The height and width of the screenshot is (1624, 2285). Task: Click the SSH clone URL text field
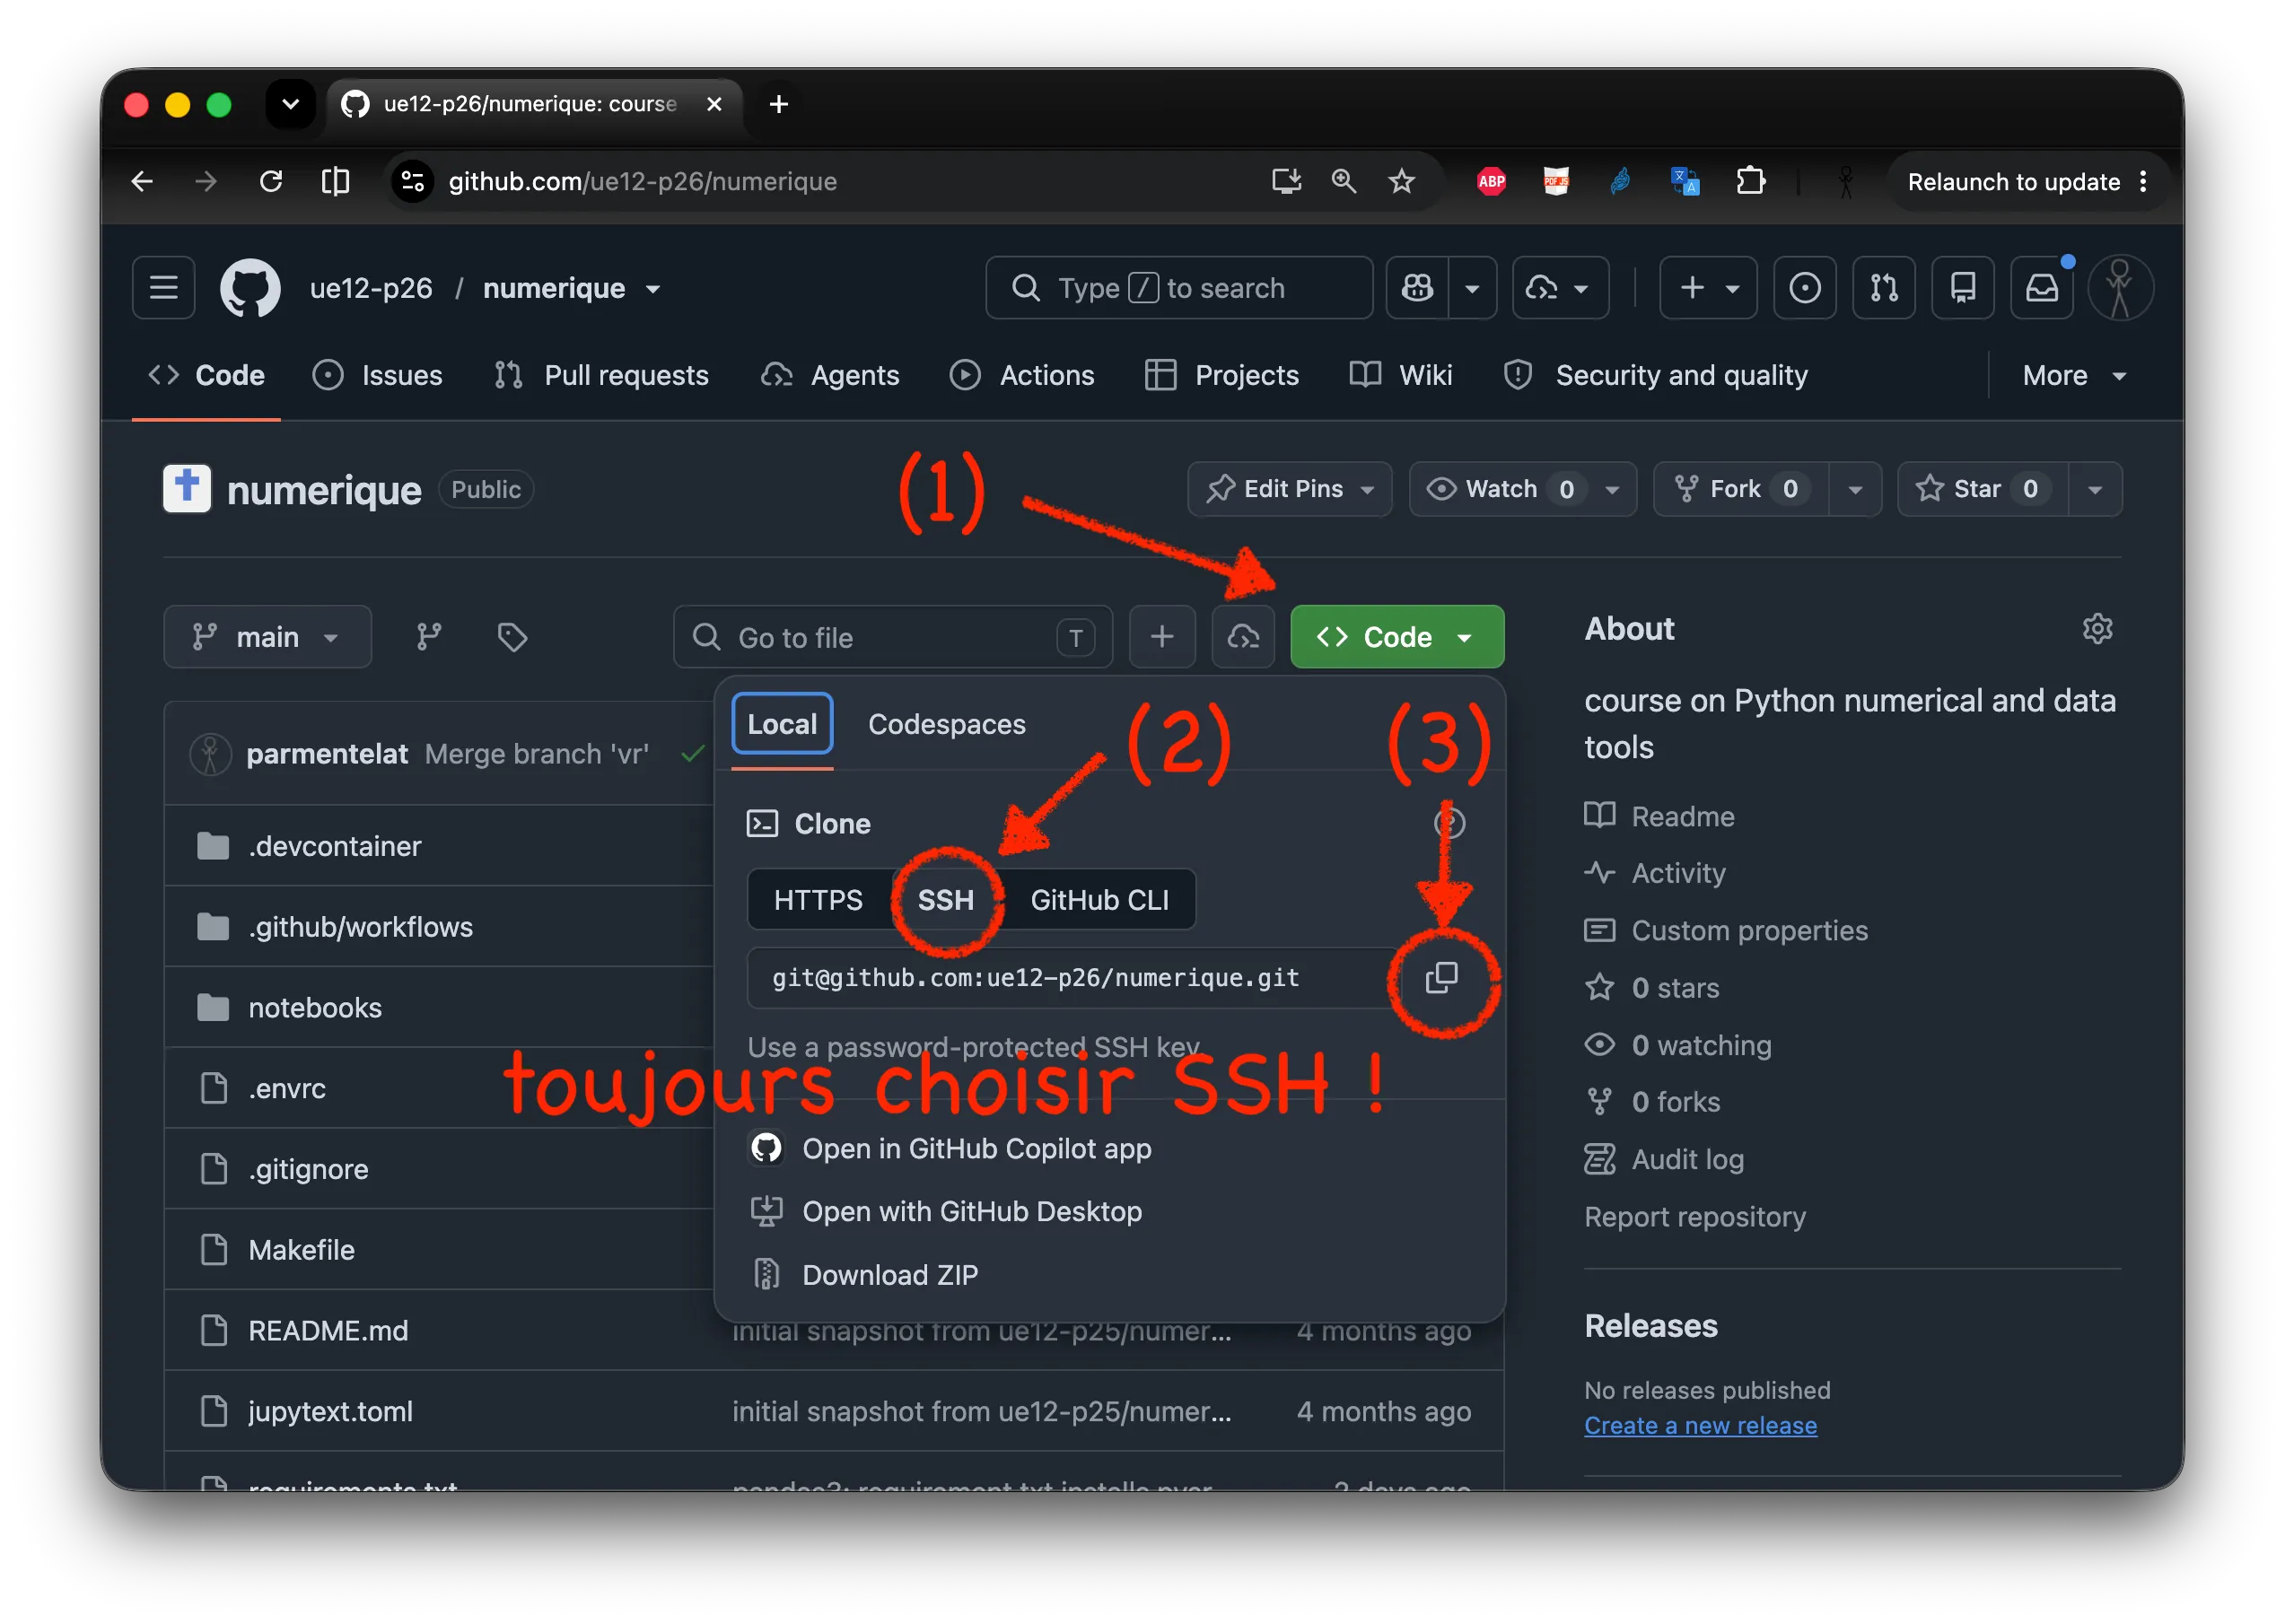click(1073, 977)
